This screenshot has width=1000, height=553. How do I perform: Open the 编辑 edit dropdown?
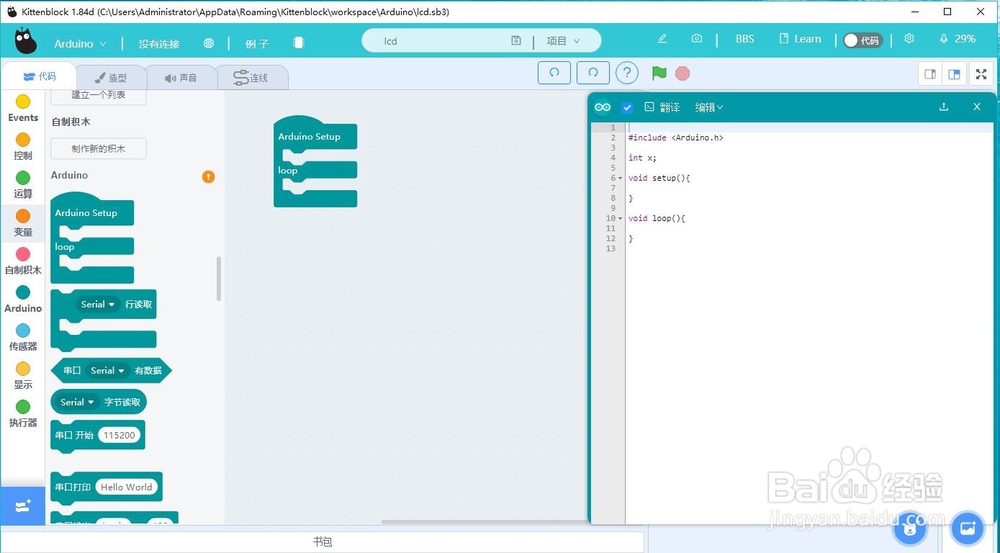[709, 107]
